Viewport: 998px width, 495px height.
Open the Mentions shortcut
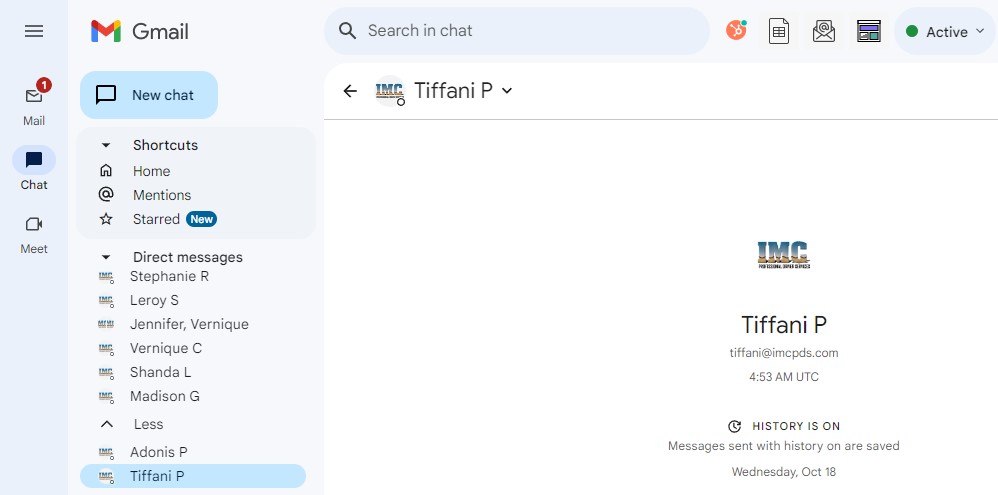(161, 195)
